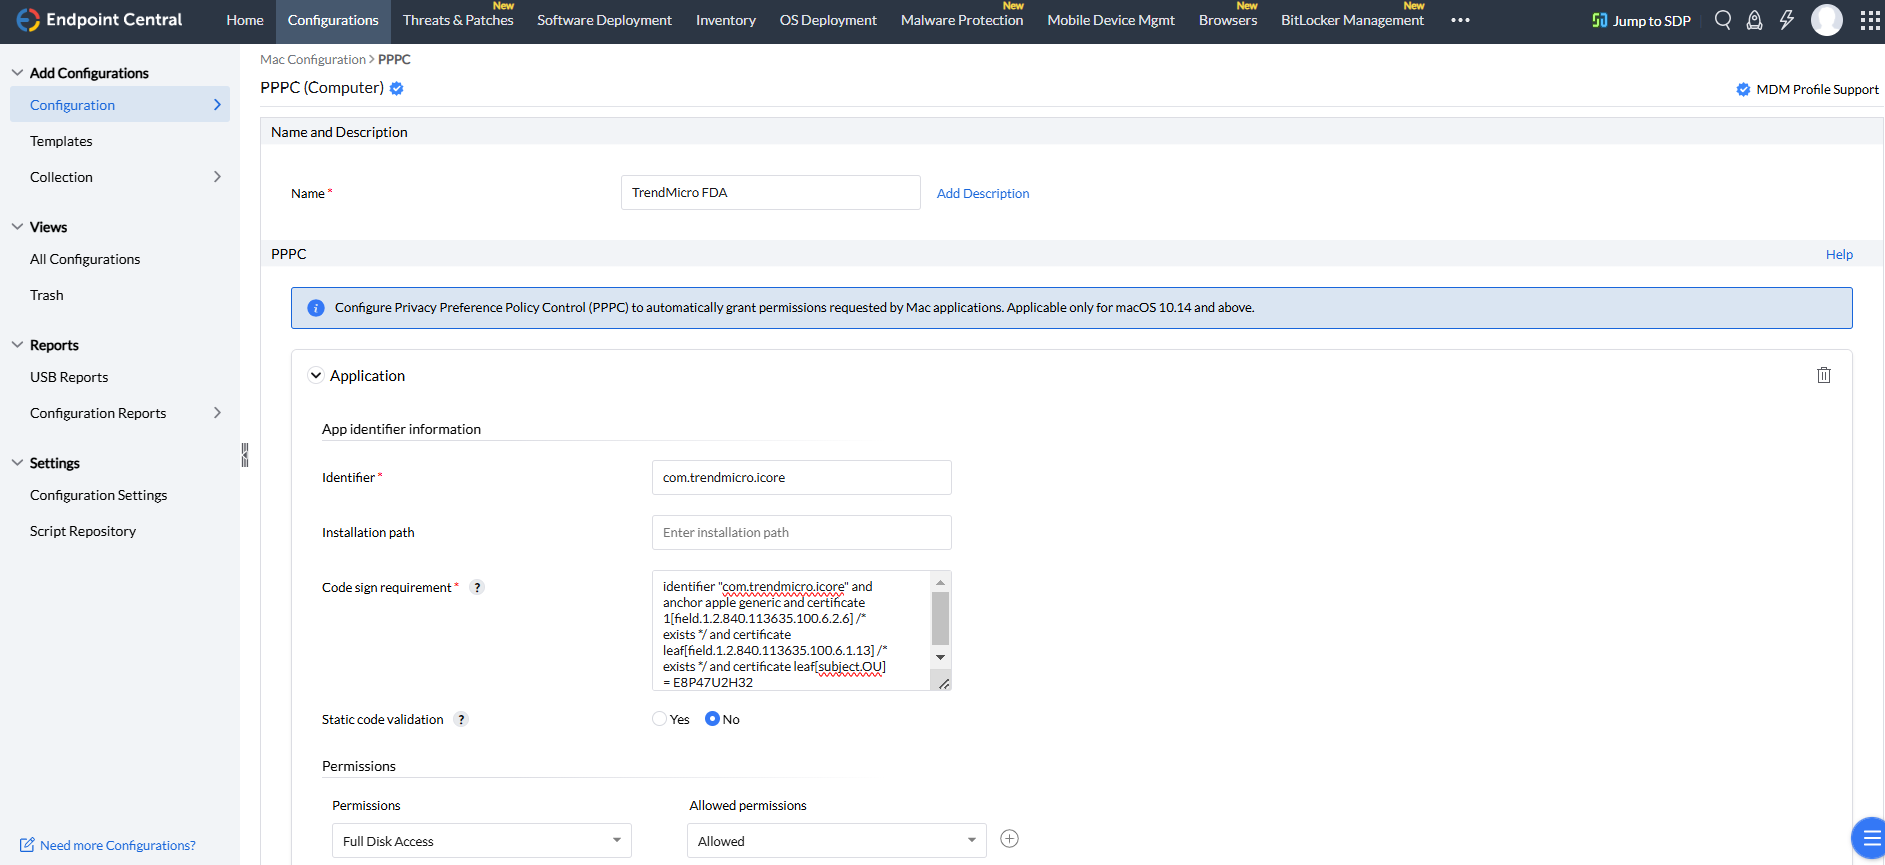
Task: Open the PPPC Help link
Action: [1839, 254]
